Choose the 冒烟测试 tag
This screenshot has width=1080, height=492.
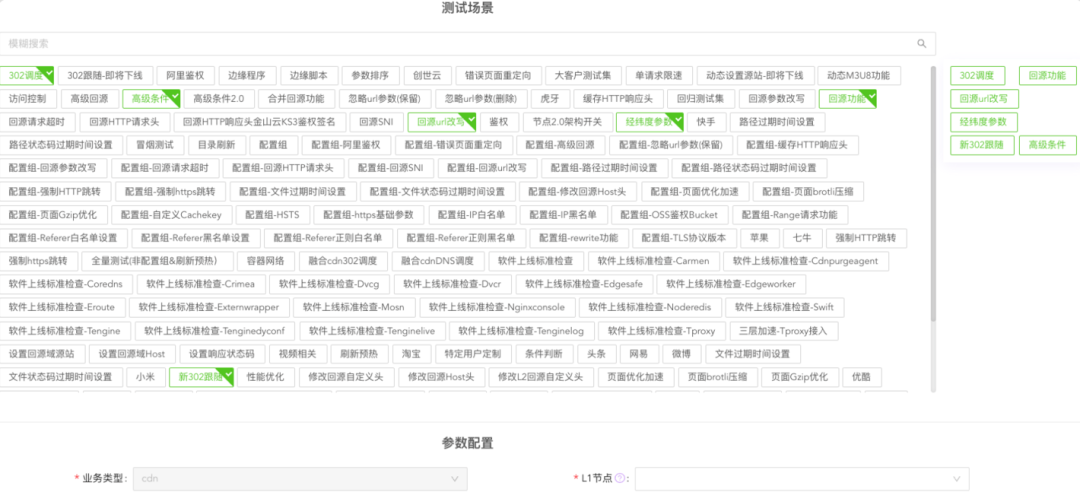pos(156,145)
